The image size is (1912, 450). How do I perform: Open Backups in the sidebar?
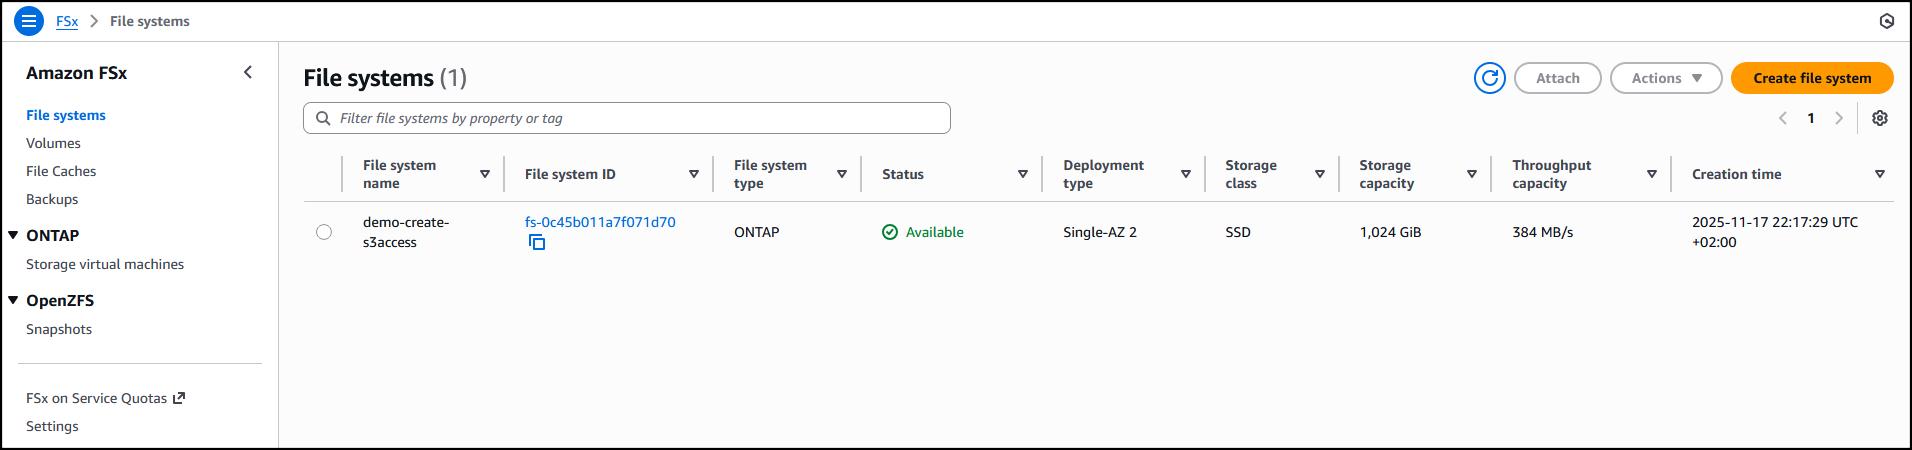pyautogui.click(x=52, y=199)
